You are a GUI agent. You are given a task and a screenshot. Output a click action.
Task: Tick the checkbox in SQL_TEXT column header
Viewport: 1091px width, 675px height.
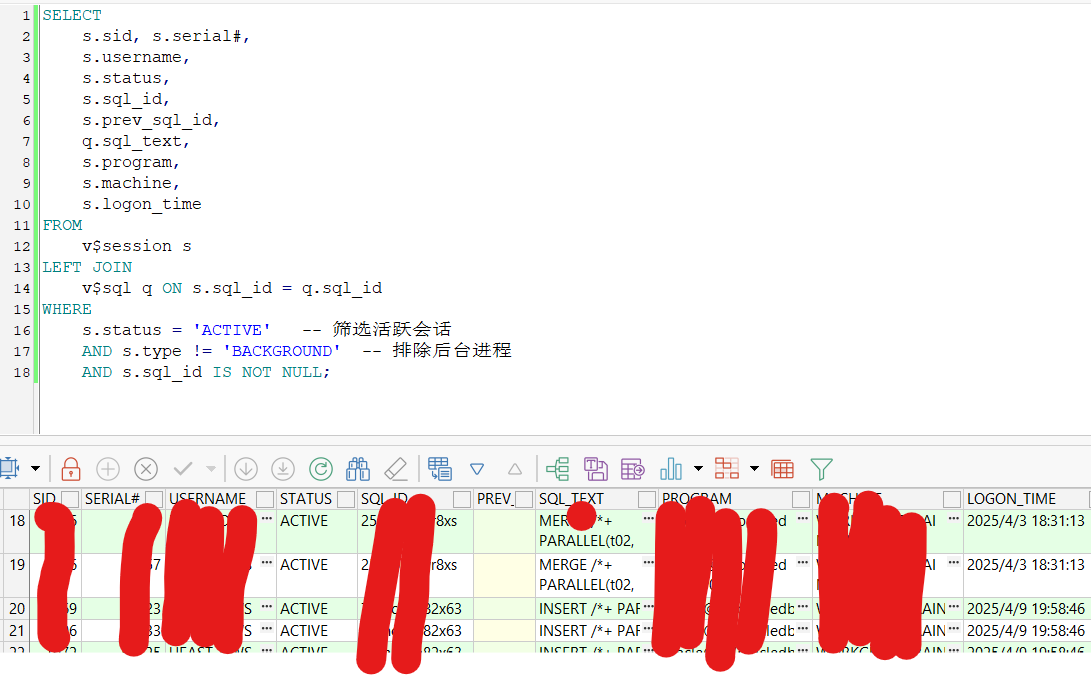point(647,498)
